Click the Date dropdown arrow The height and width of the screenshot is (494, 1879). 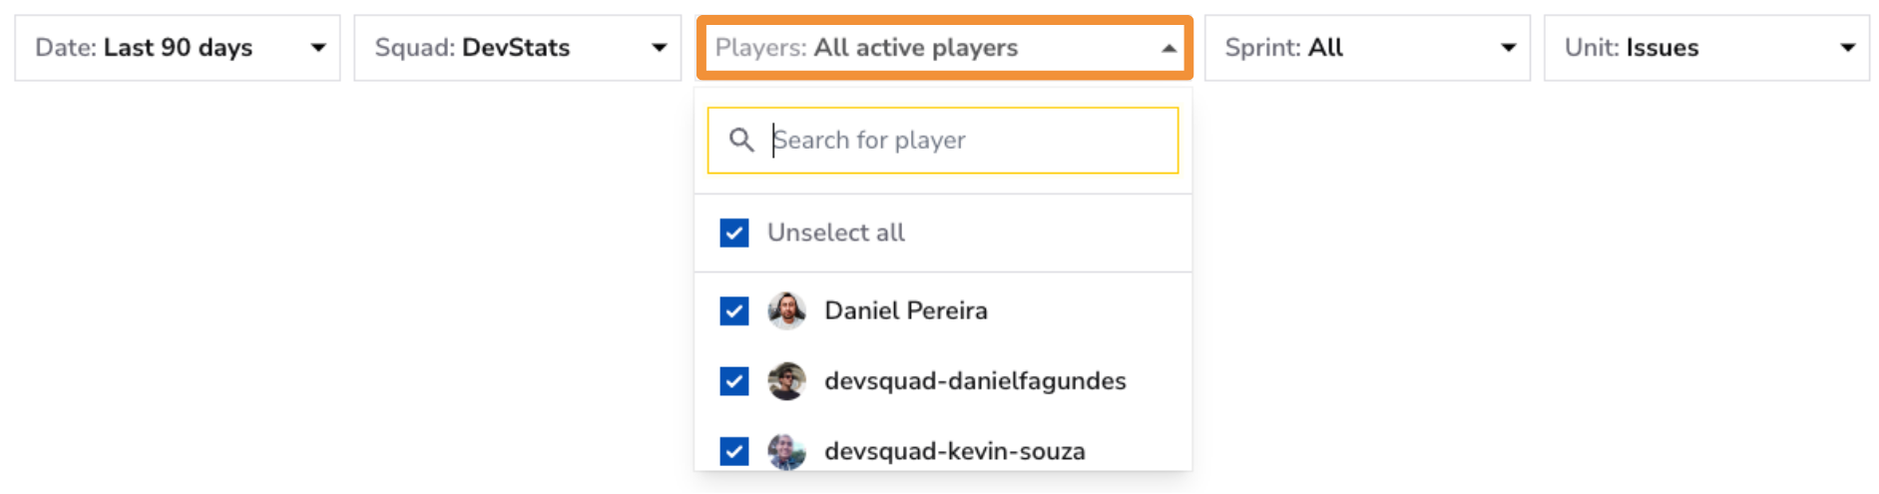coord(318,48)
